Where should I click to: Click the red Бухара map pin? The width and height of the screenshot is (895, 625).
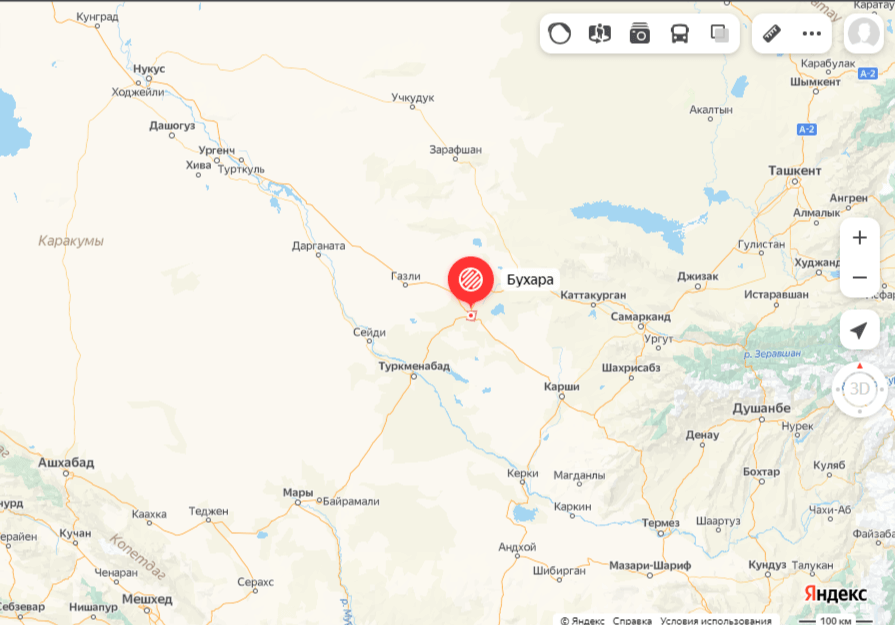tap(471, 281)
